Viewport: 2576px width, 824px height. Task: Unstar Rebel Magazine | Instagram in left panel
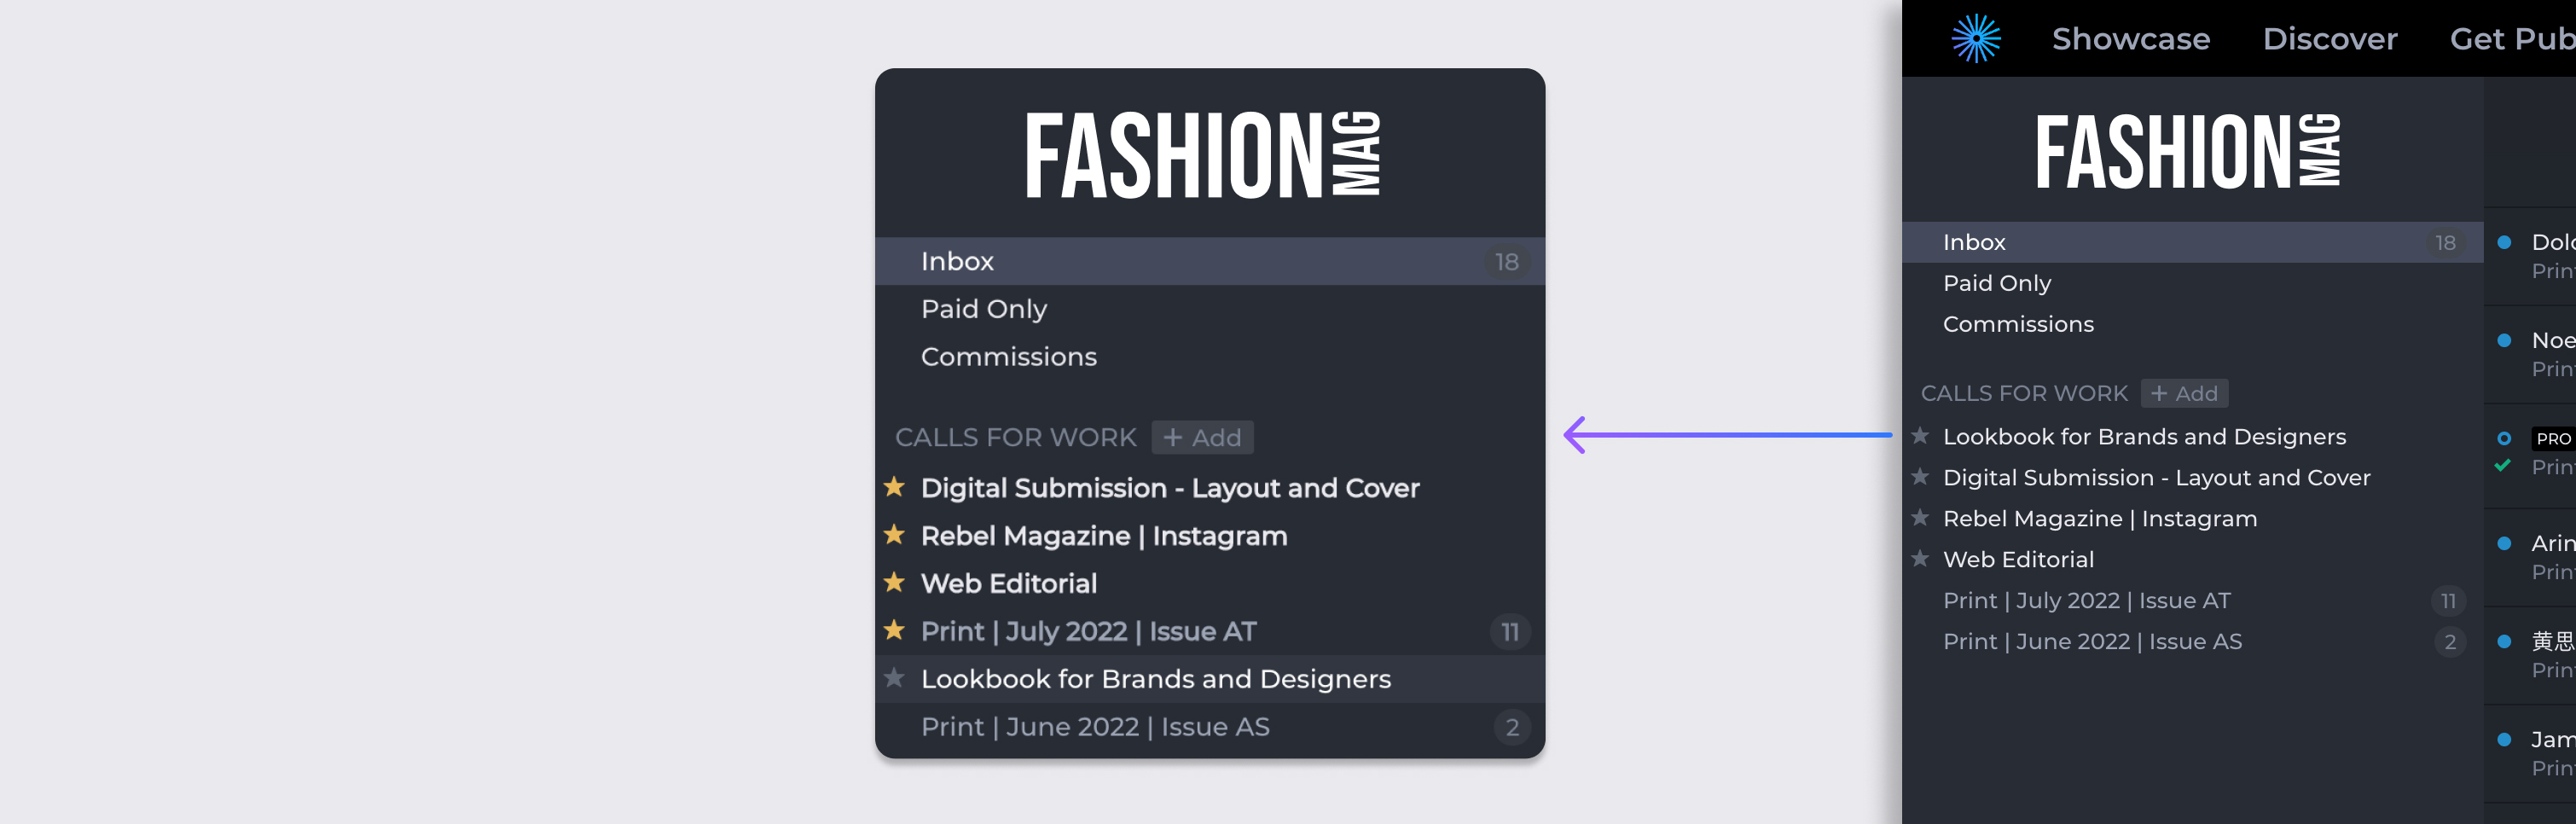pos(894,535)
